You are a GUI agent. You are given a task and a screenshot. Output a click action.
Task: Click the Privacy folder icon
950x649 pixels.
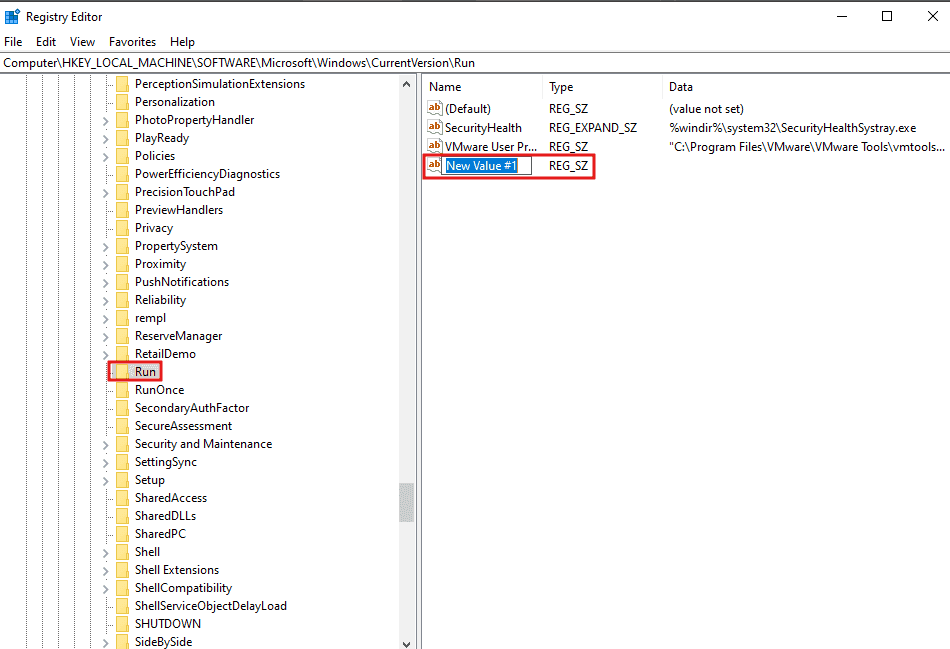[x=122, y=228]
